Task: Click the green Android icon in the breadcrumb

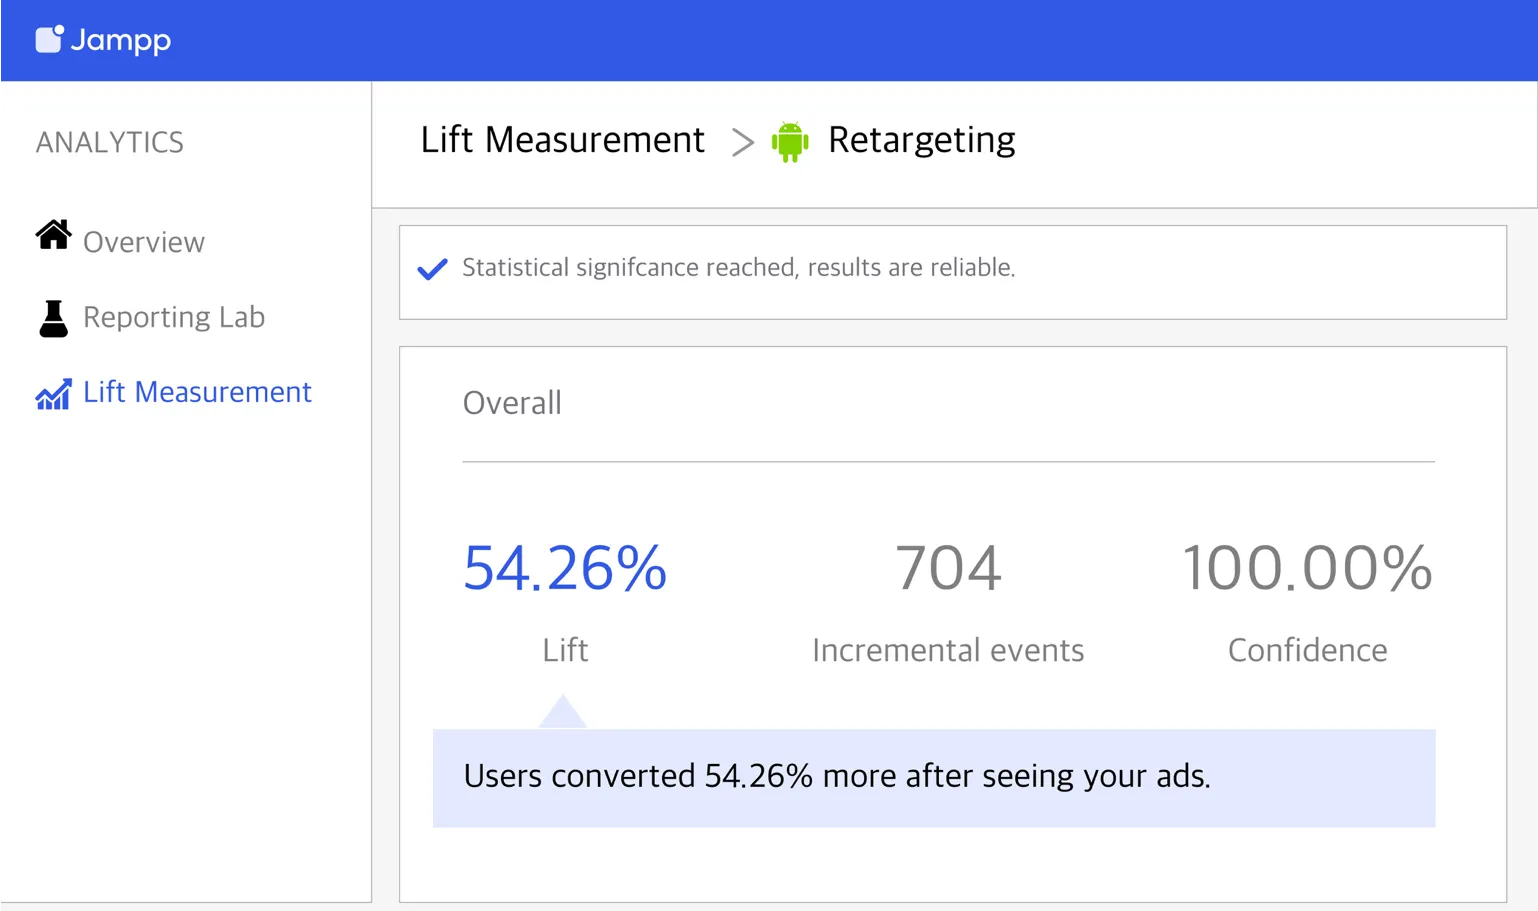Action: click(790, 141)
